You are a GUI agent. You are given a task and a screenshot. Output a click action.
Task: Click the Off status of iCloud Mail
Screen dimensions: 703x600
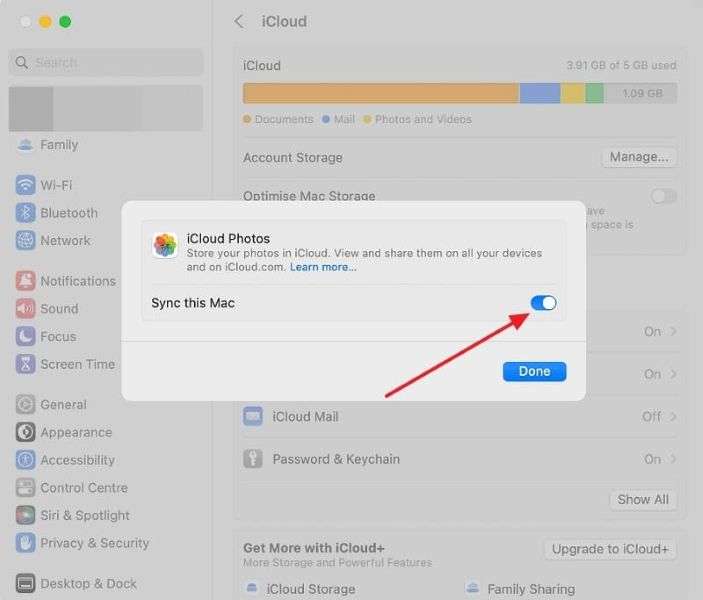point(651,417)
